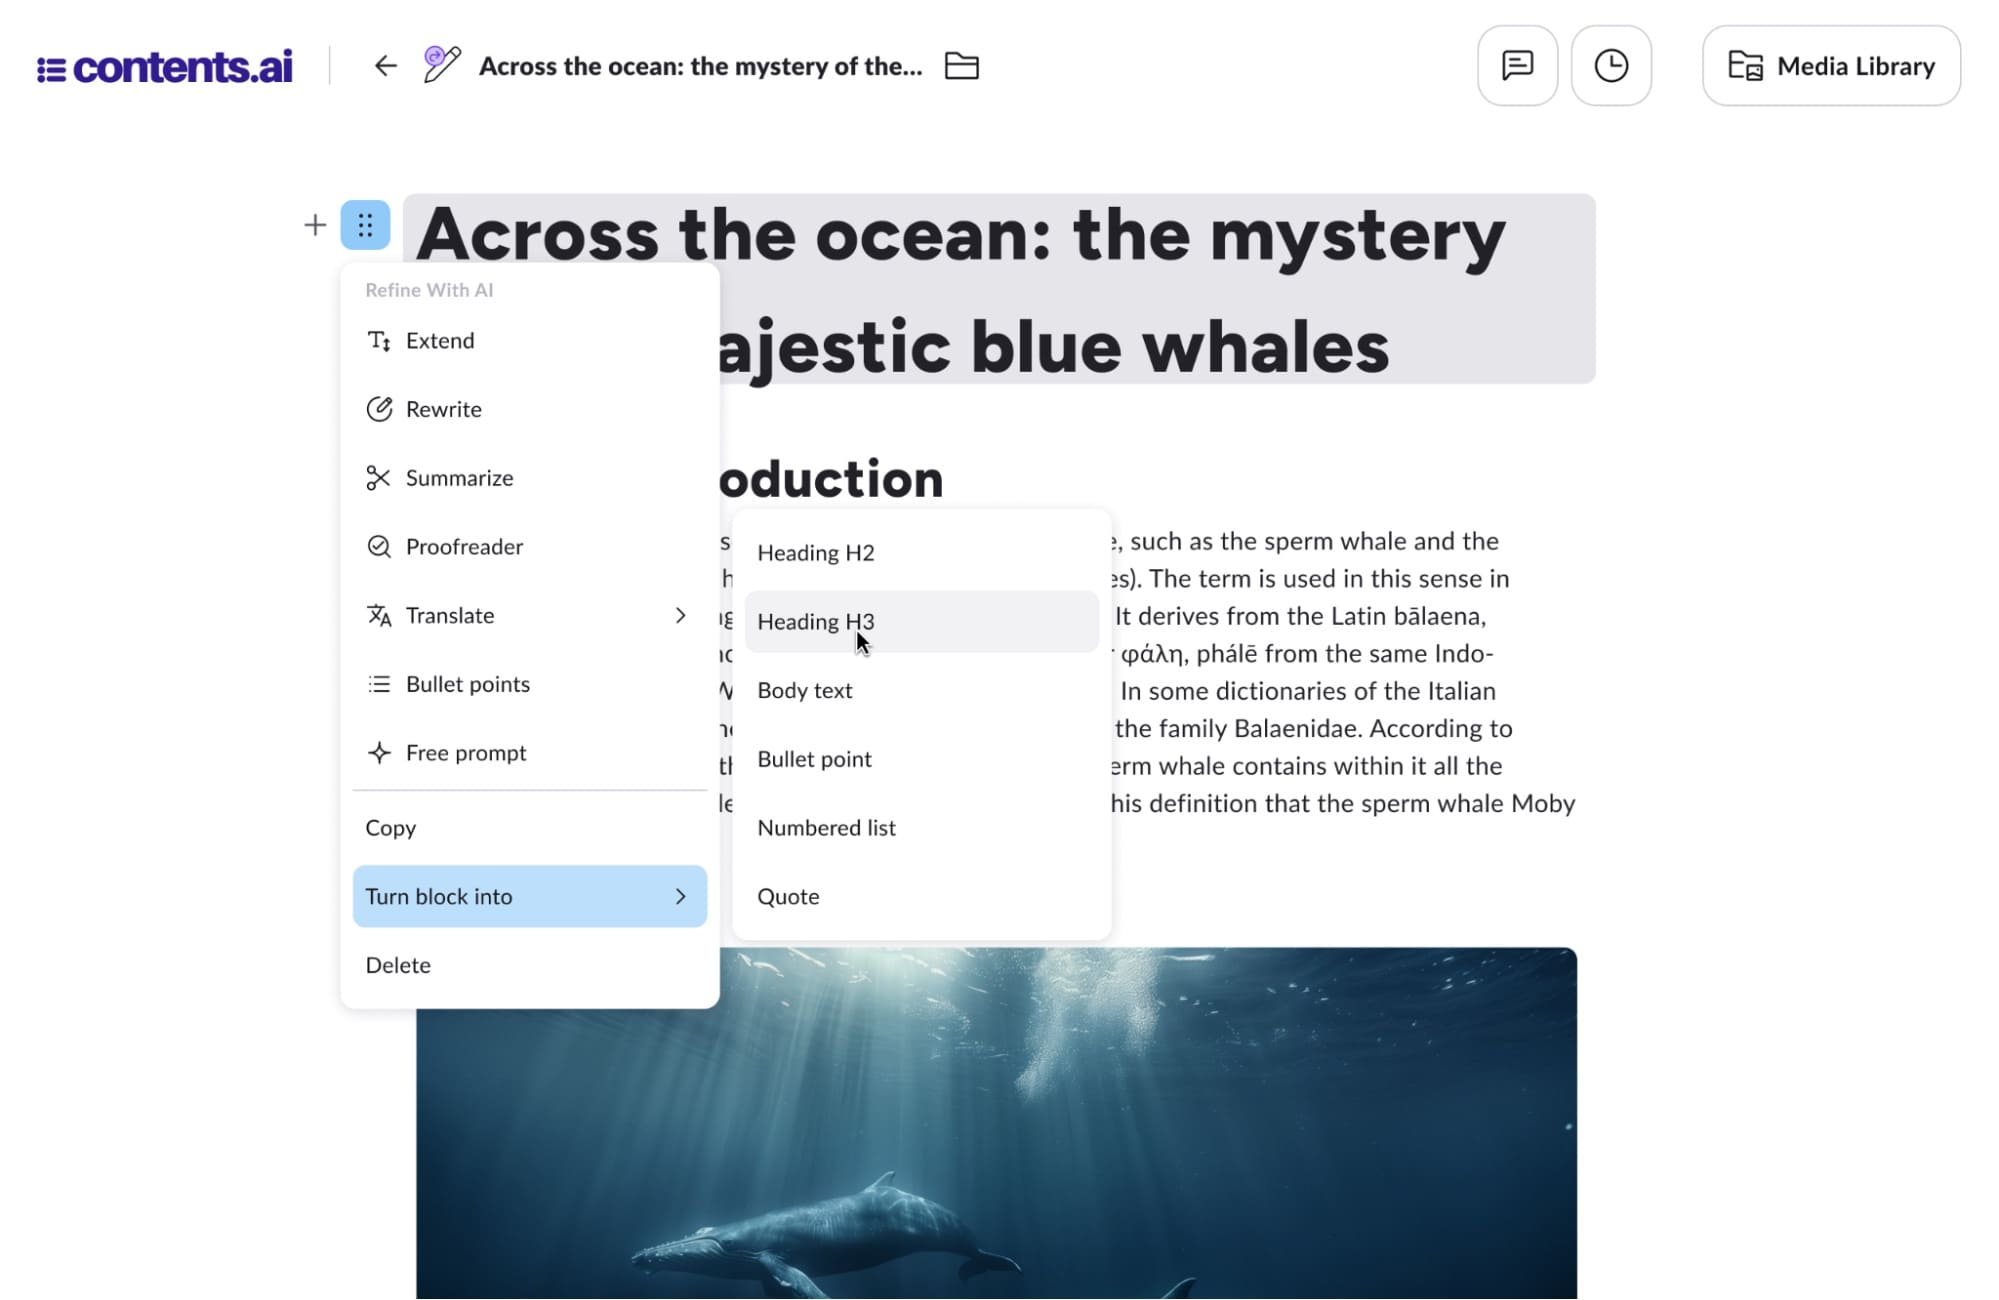The image size is (1999, 1300).
Task: Open the comments panel icon
Action: click(1516, 66)
